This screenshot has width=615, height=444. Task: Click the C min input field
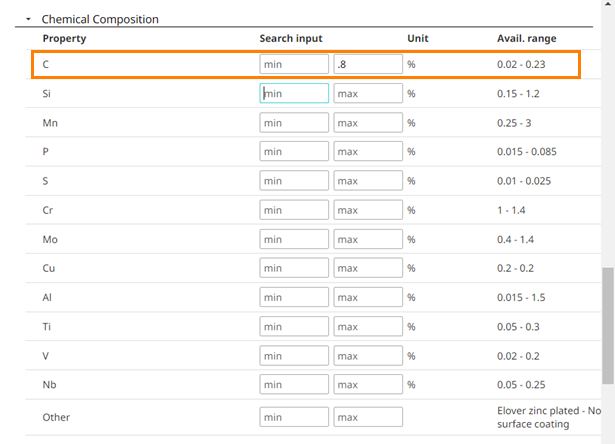293,64
